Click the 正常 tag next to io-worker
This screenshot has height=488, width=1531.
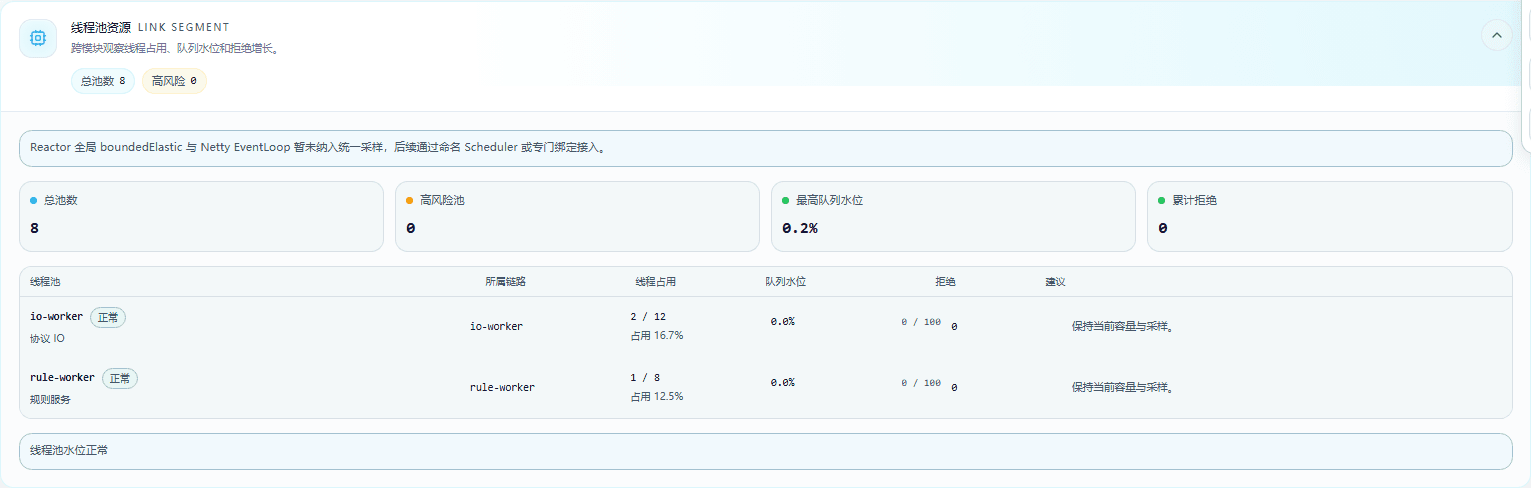tap(108, 317)
